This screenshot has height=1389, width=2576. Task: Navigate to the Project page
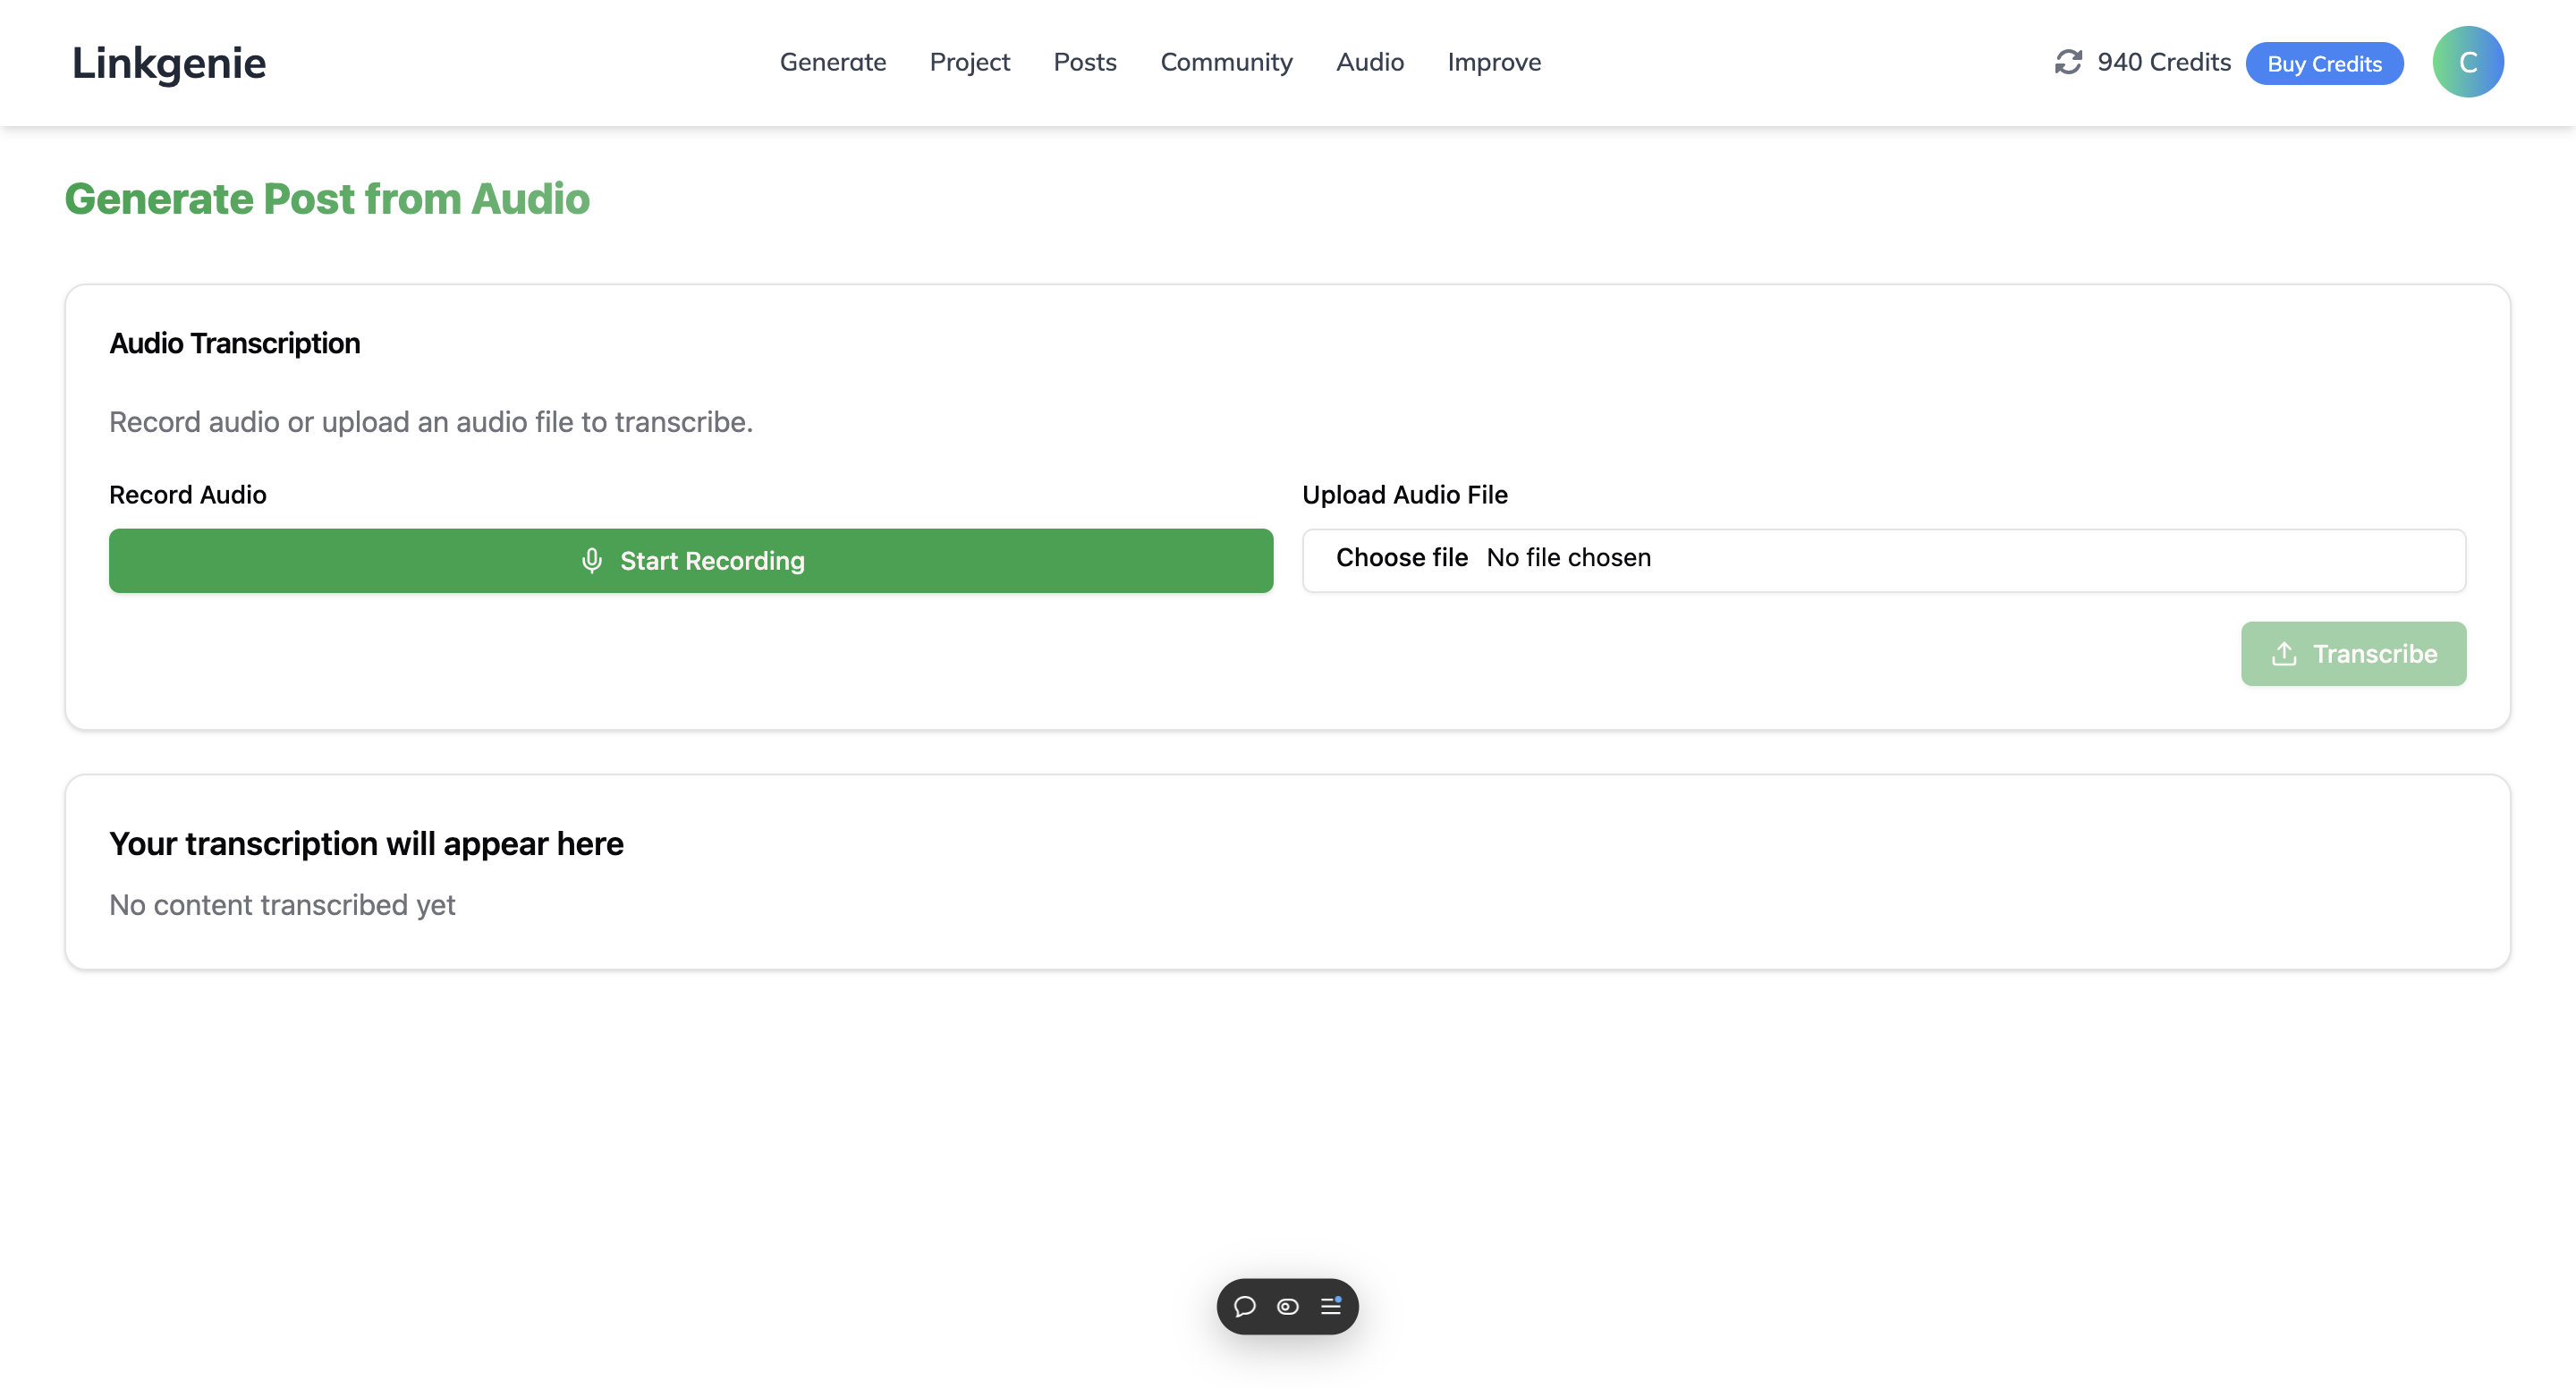click(x=969, y=62)
